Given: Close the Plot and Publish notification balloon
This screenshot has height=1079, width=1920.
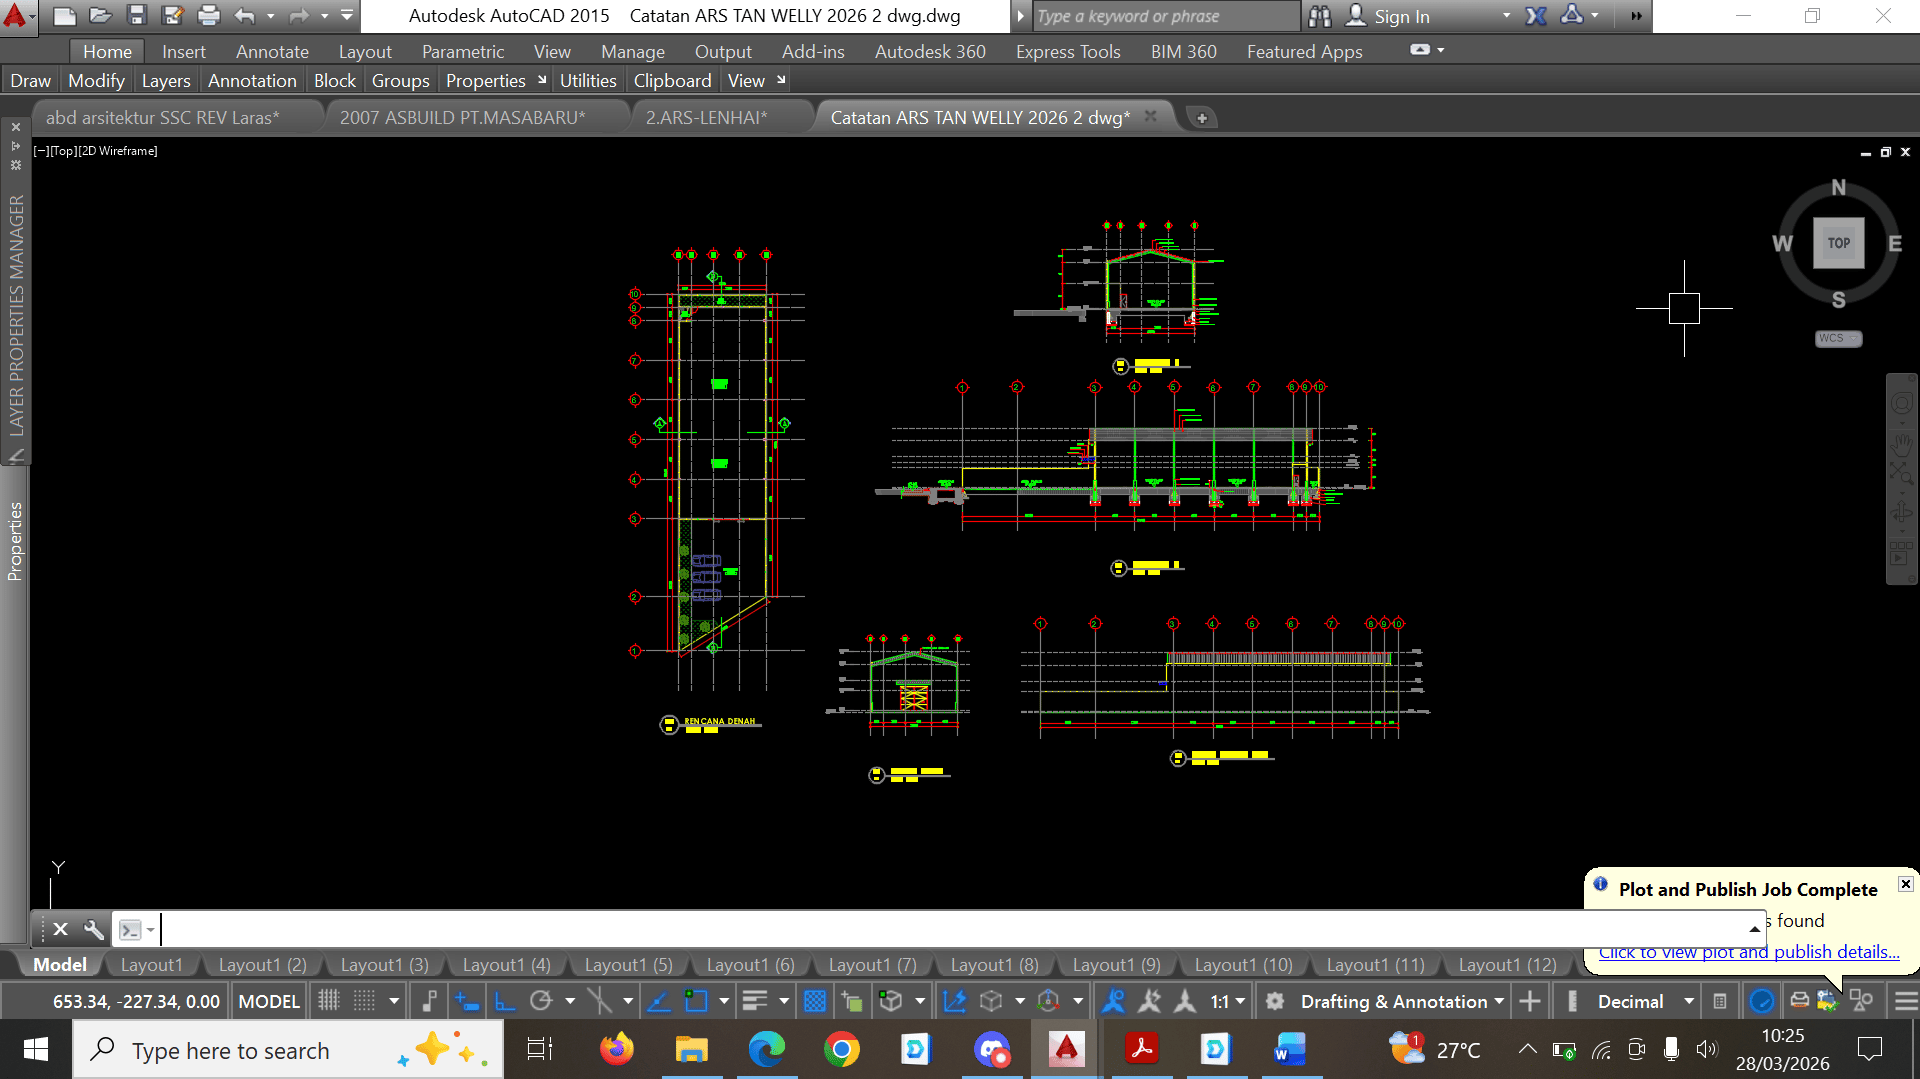Looking at the screenshot, I should coord(1906,884).
